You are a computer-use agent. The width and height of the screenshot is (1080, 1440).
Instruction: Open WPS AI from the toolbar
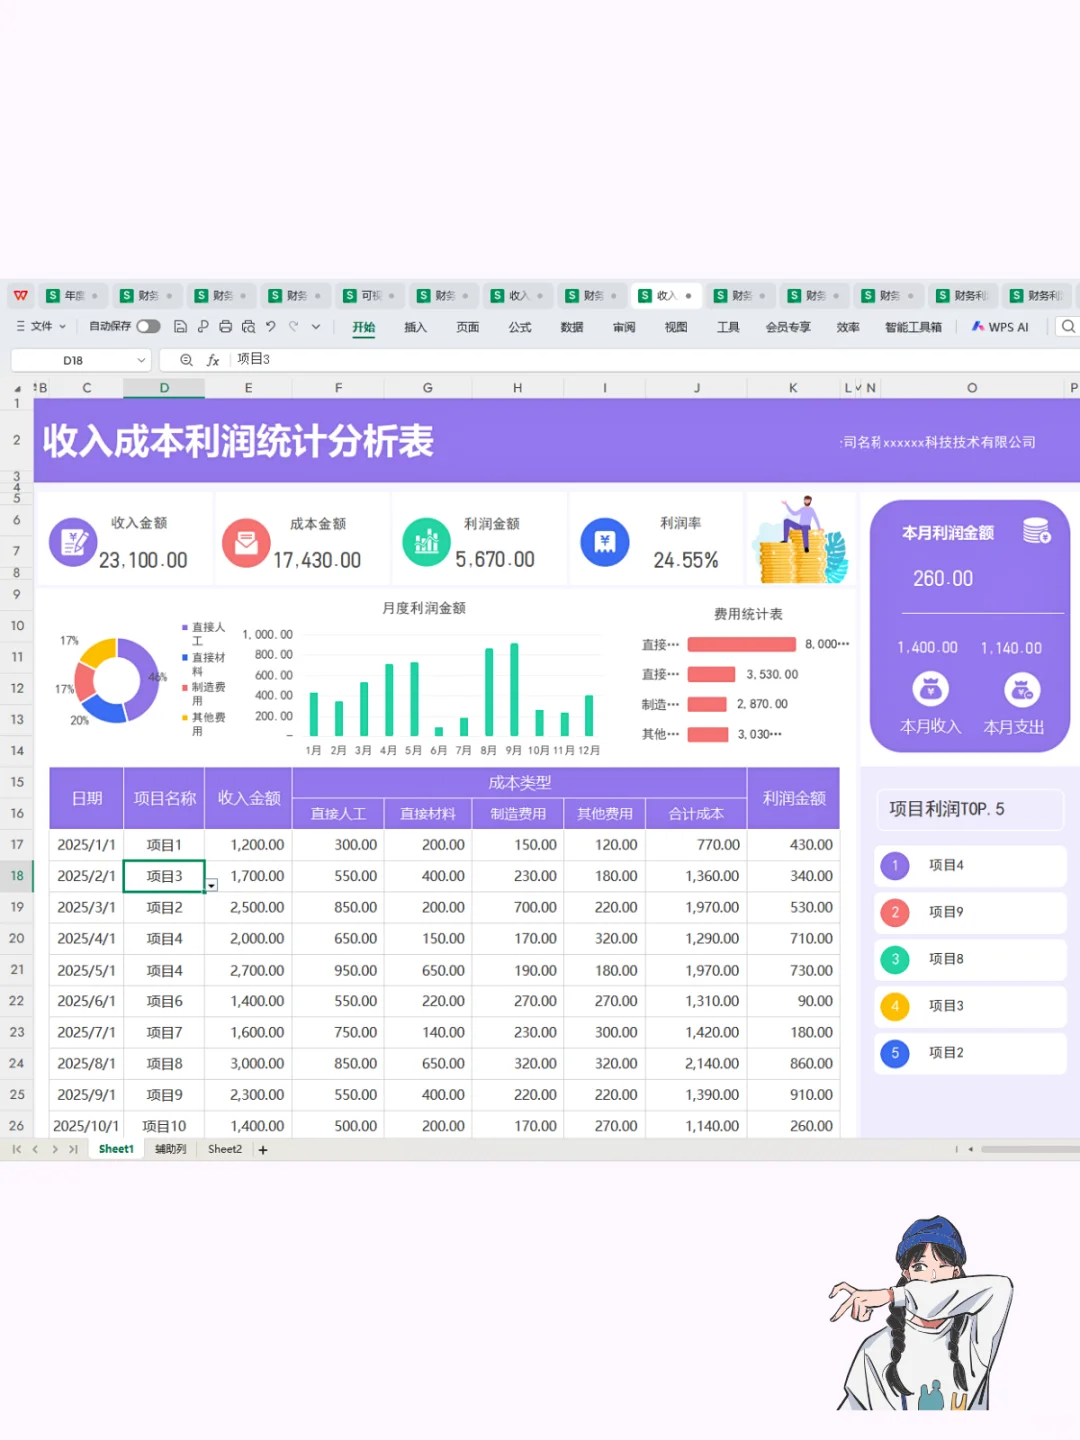(x=999, y=327)
